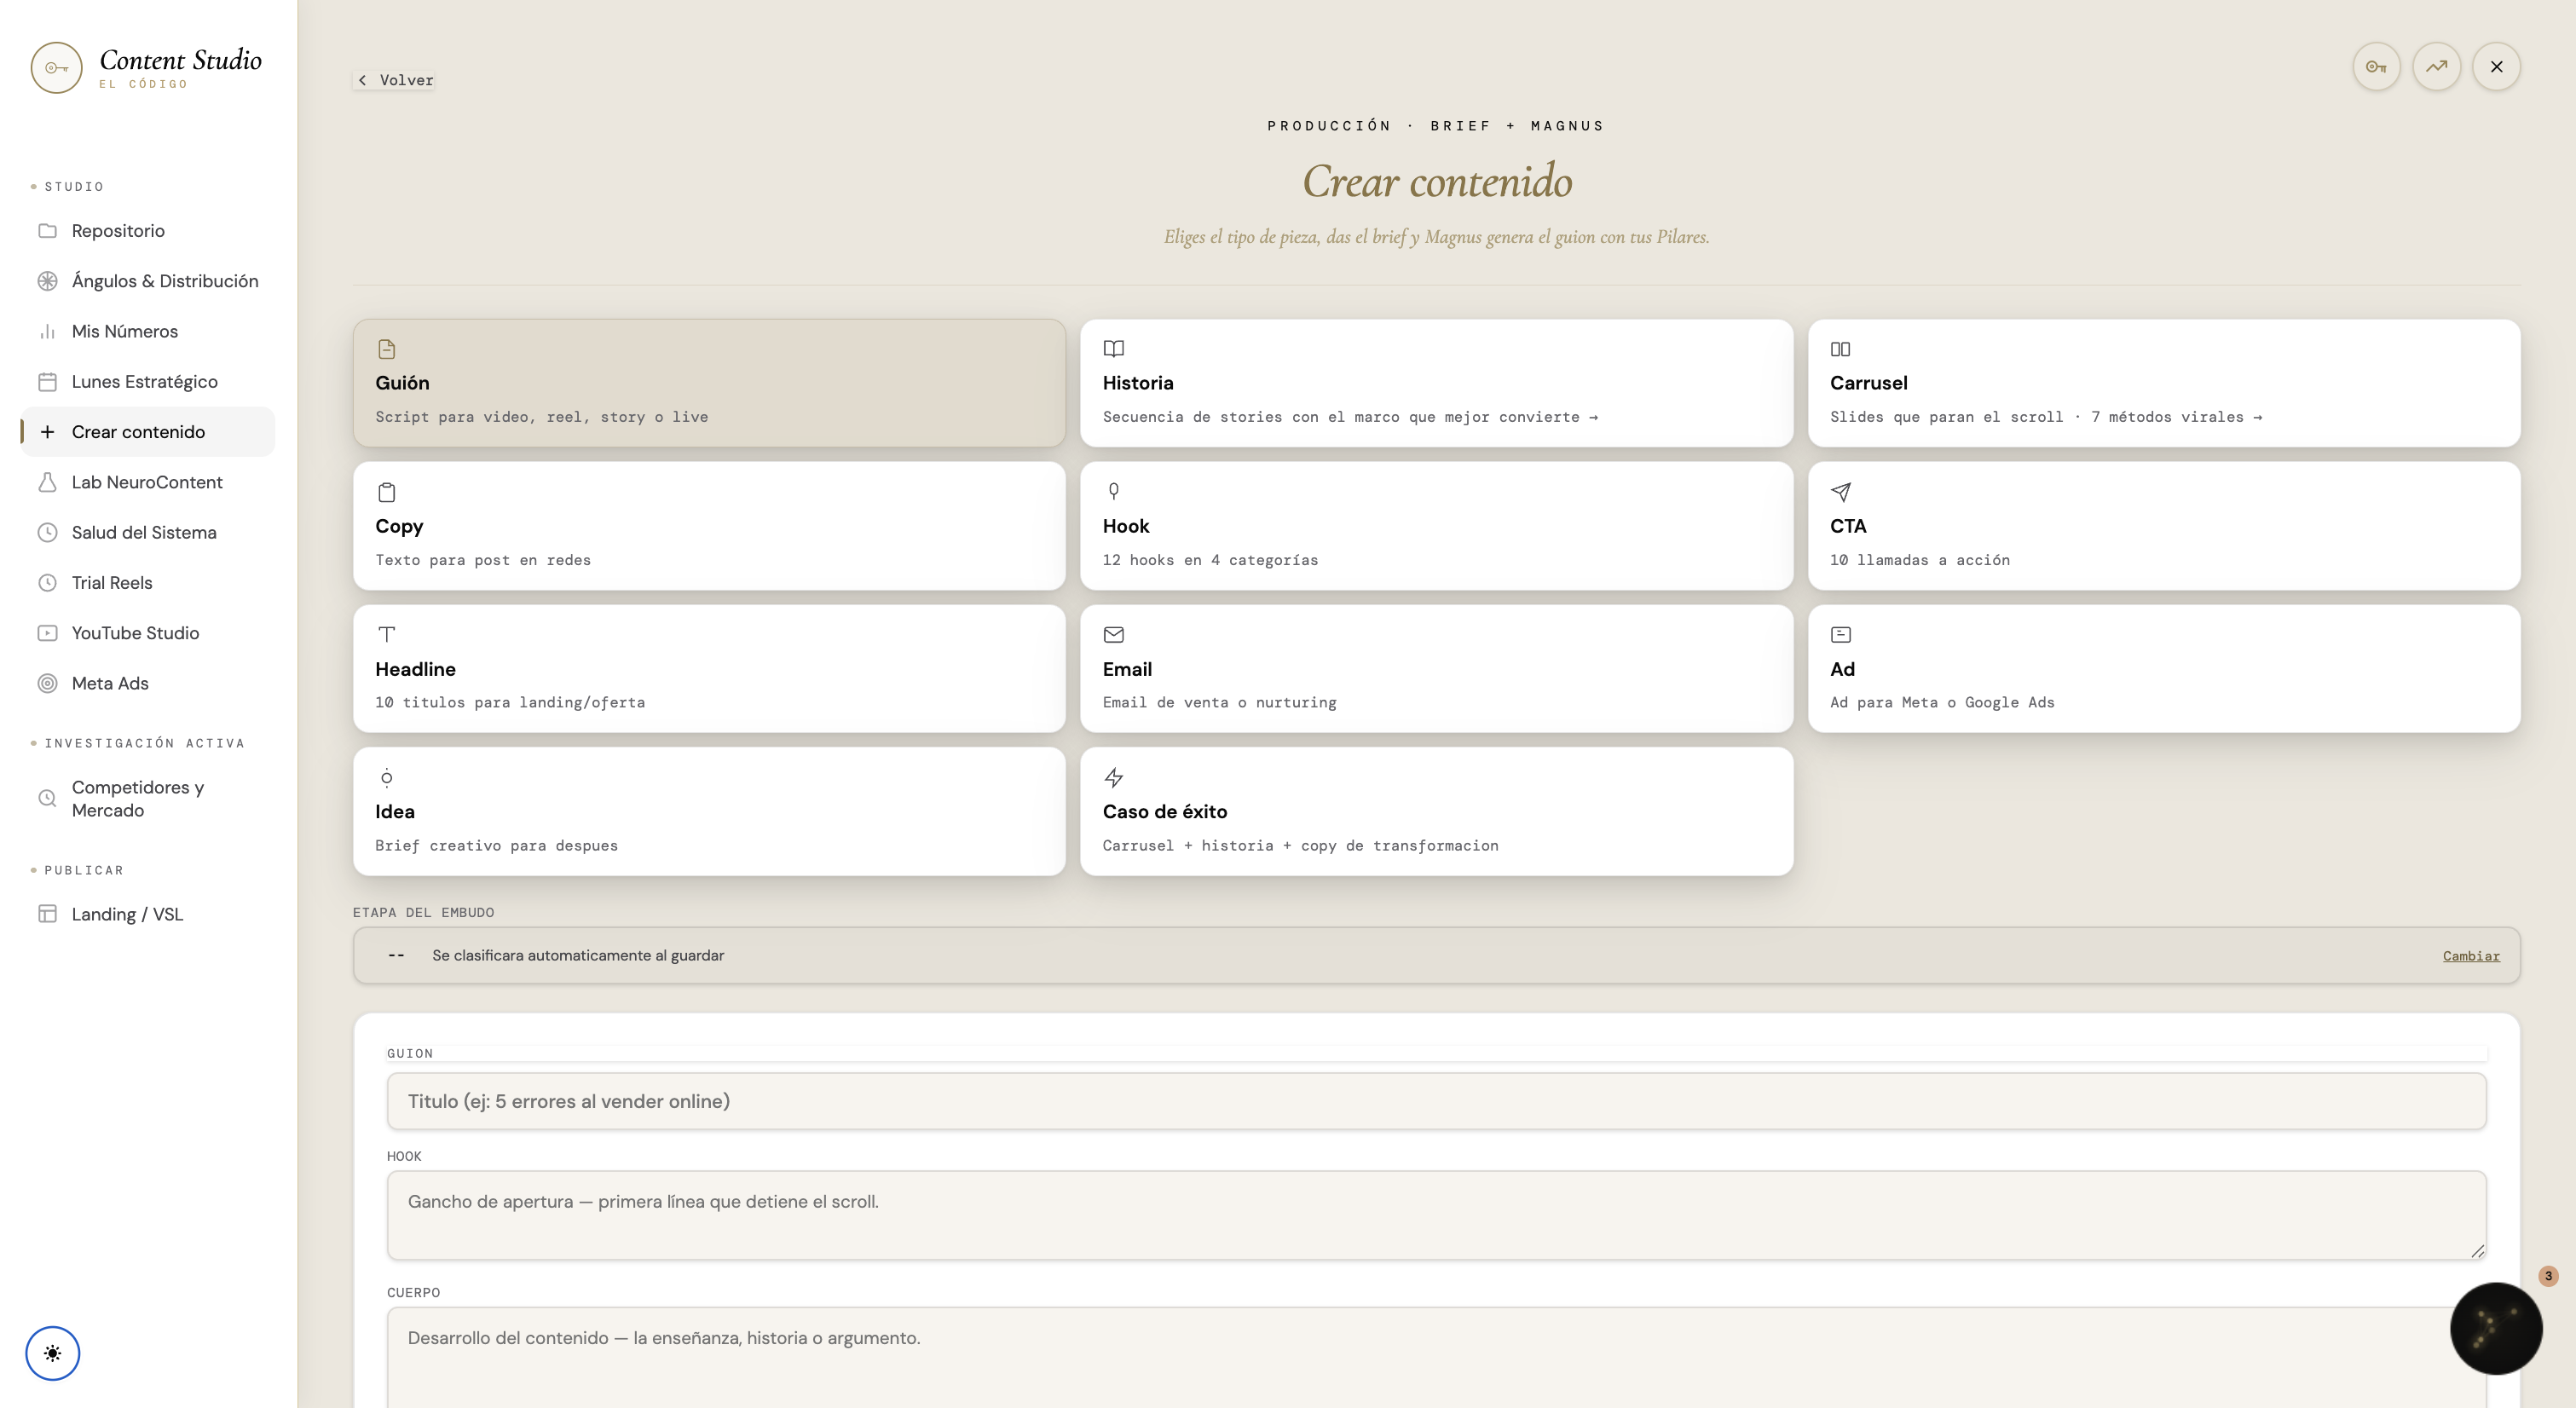Click the Trial Reels clock icon

pyautogui.click(x=47, y=583)
